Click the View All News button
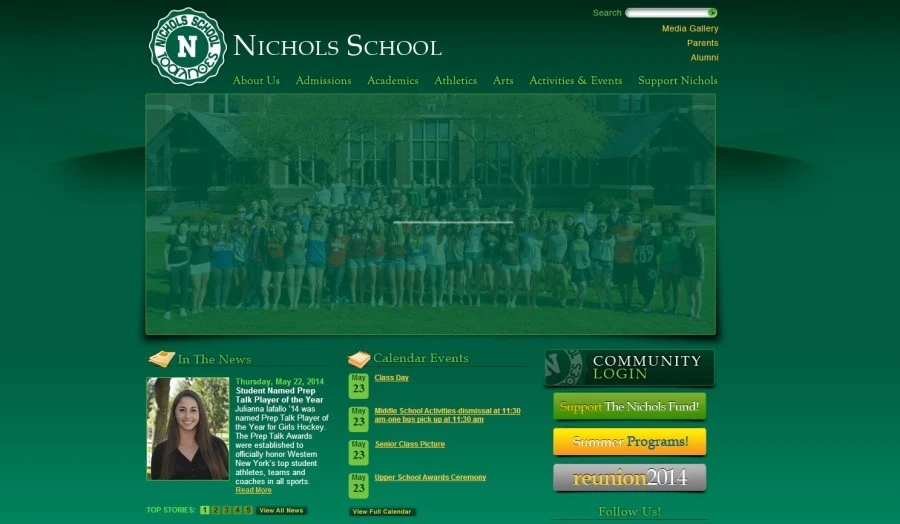900x524 pixels. point(281,510)
